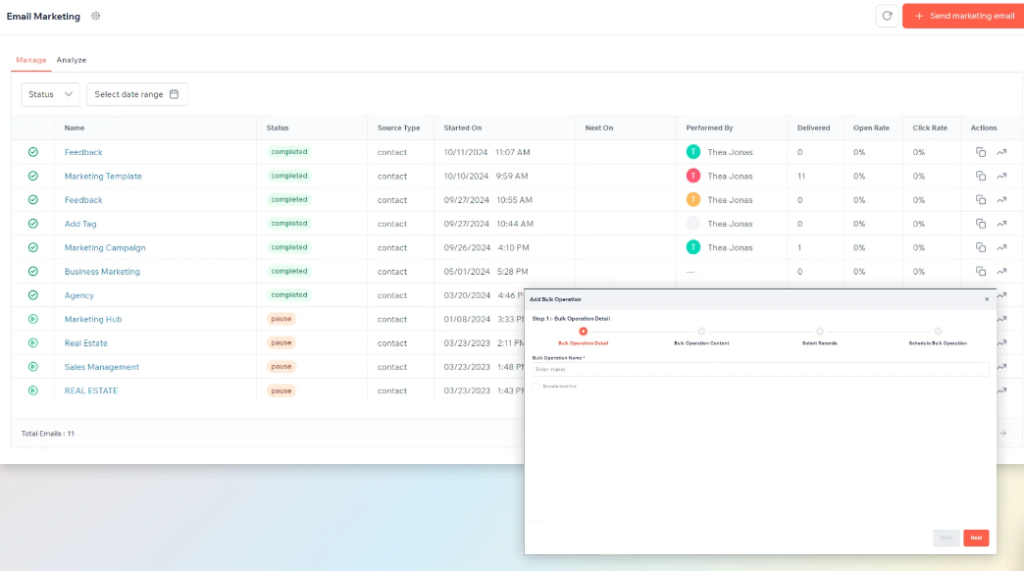Open analytics trend icon for Marketing Campaign row
Screen dimensions: 1024x571
tap(1002, 248)
